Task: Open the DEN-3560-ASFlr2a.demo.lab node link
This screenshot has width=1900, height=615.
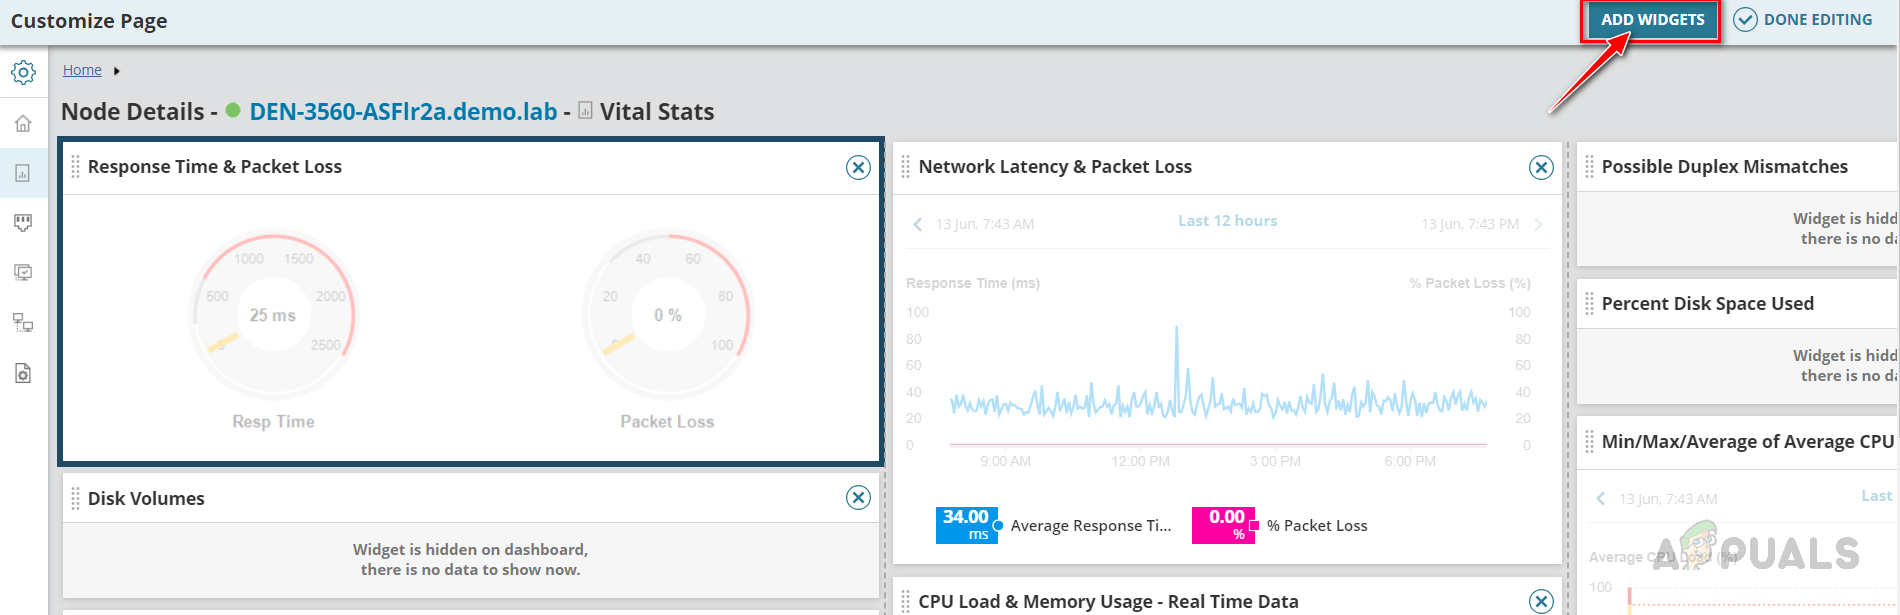Action: (x=403, y=112)
